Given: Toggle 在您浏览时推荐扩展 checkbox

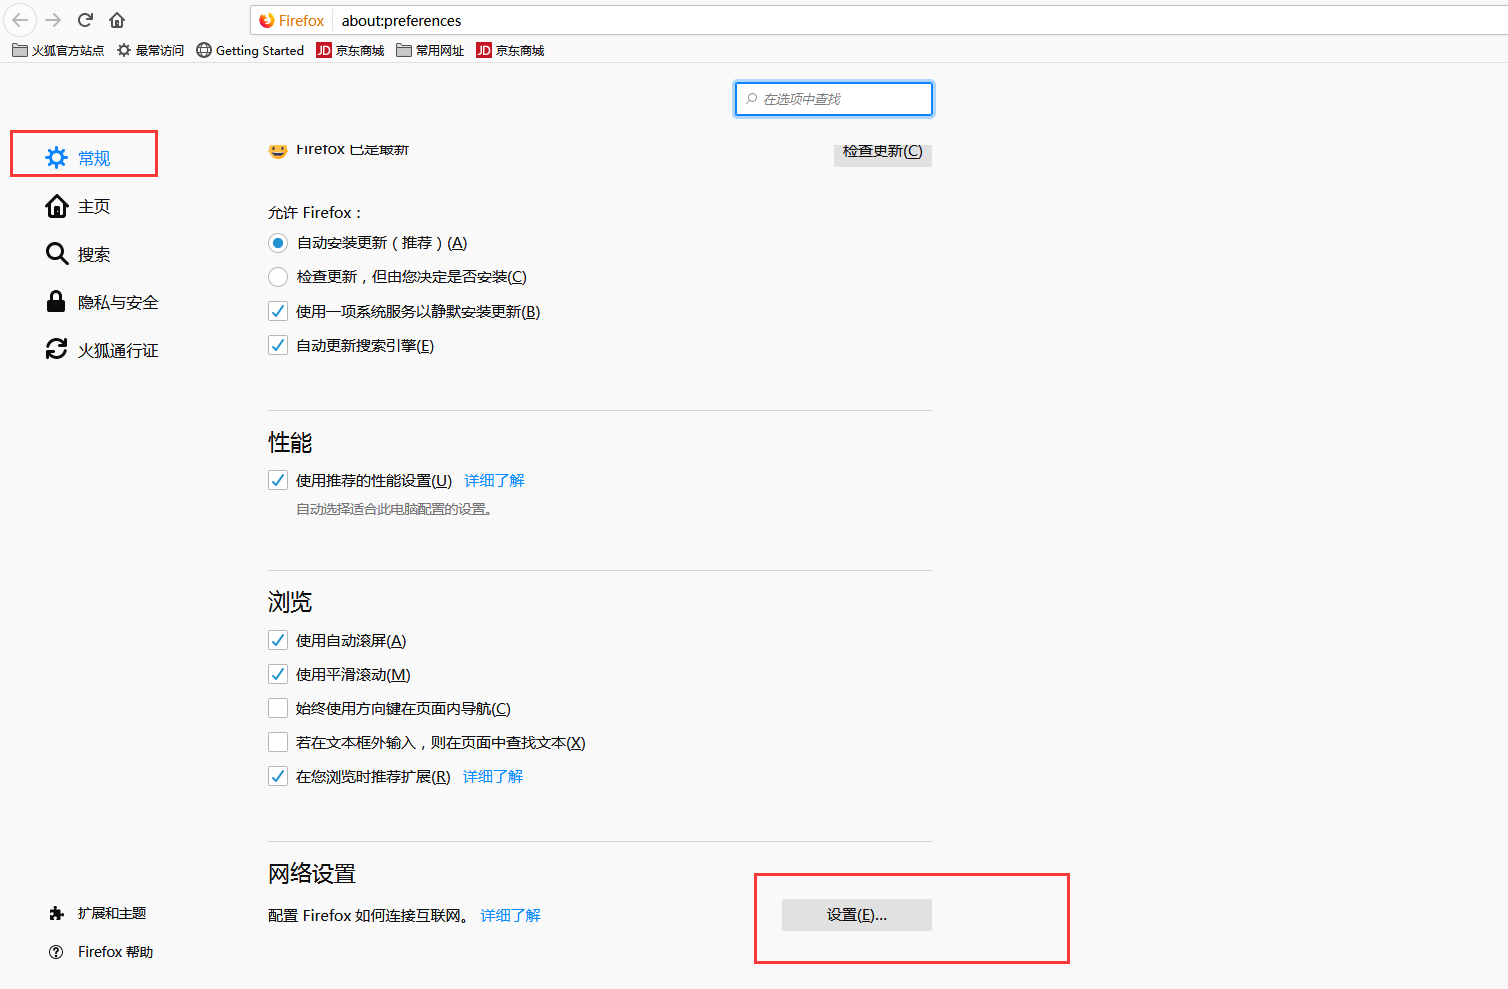Looking at the screenshot, I should pyautogui.click(x=278, y=776).
